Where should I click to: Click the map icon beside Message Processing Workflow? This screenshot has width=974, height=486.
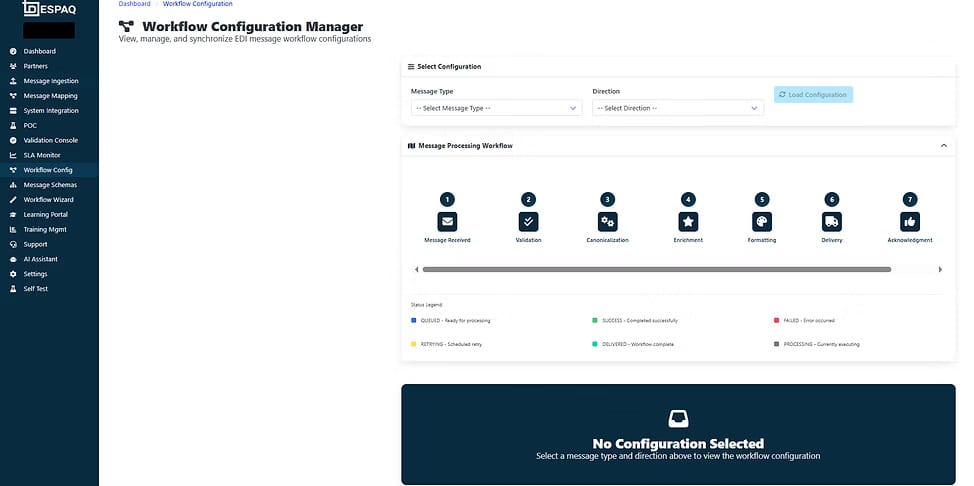click(x=411, y=145)
